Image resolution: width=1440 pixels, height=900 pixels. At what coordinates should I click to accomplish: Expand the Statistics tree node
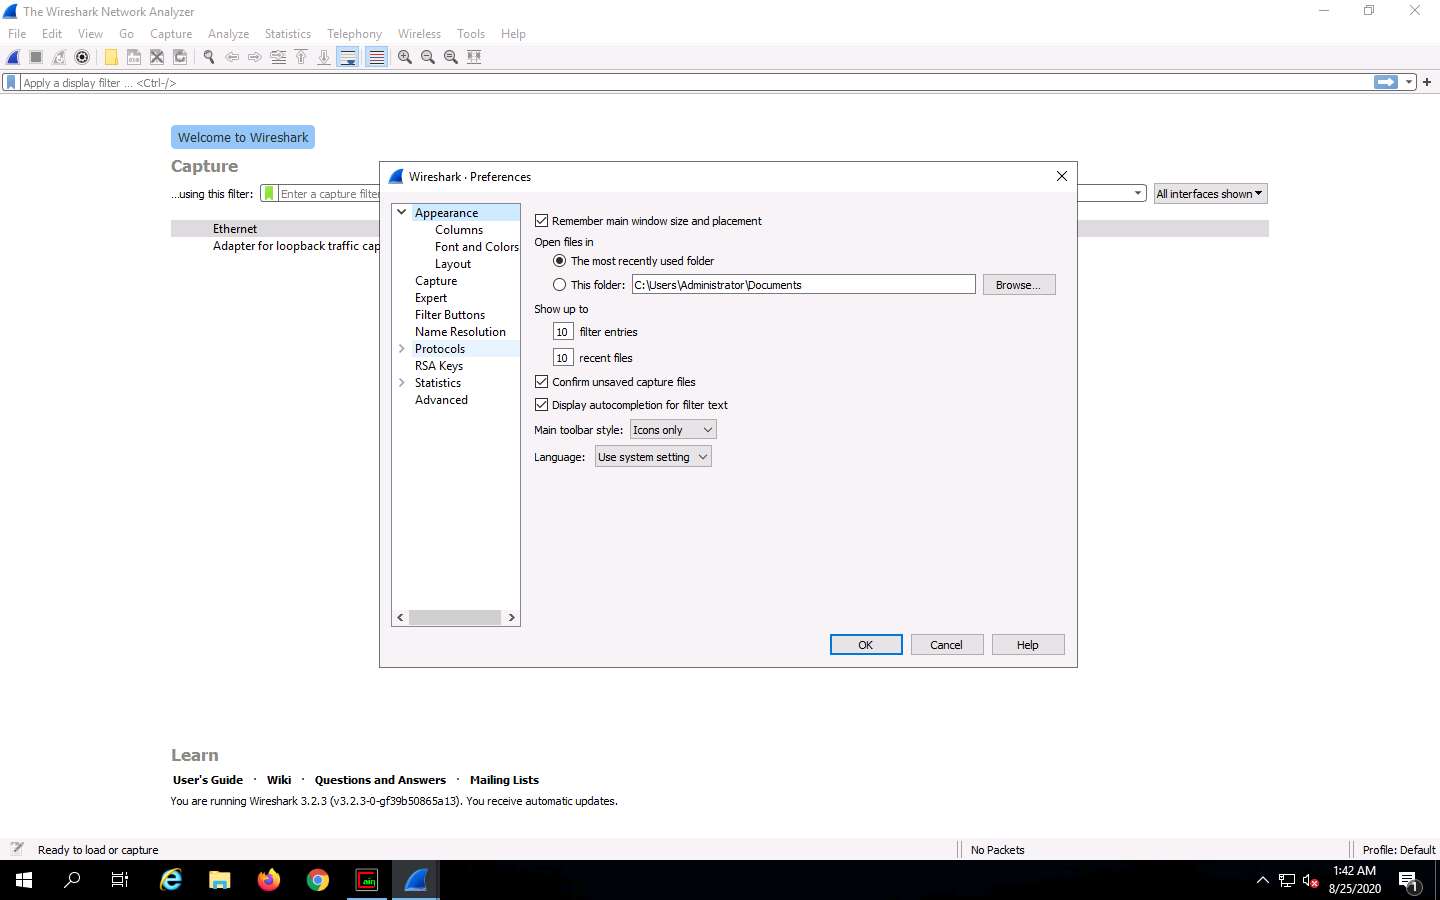tap(402, 383)
